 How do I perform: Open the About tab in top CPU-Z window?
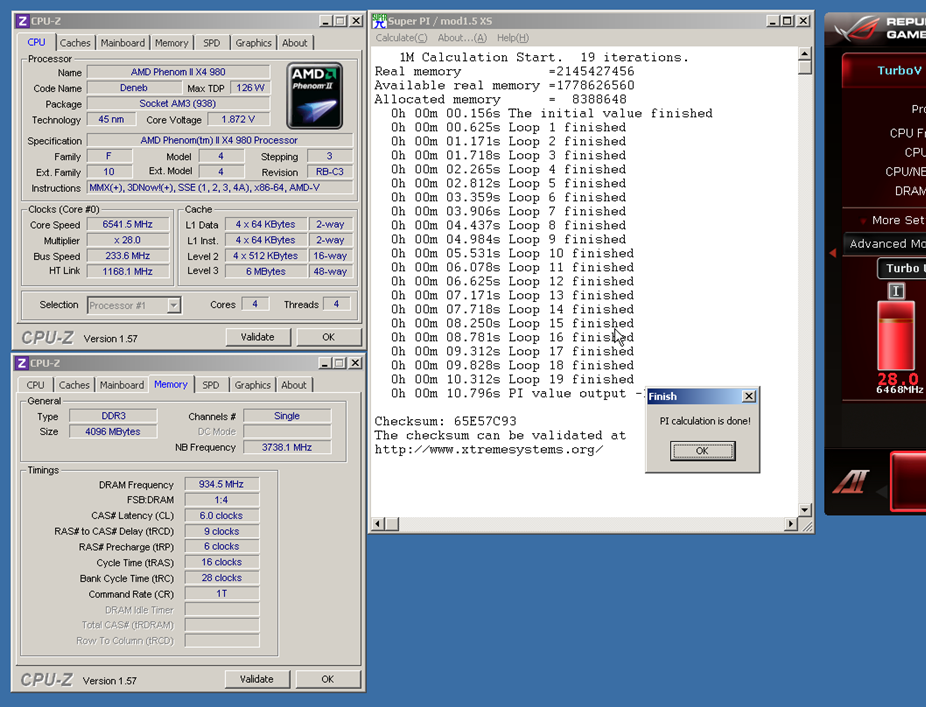coord(294,43)
